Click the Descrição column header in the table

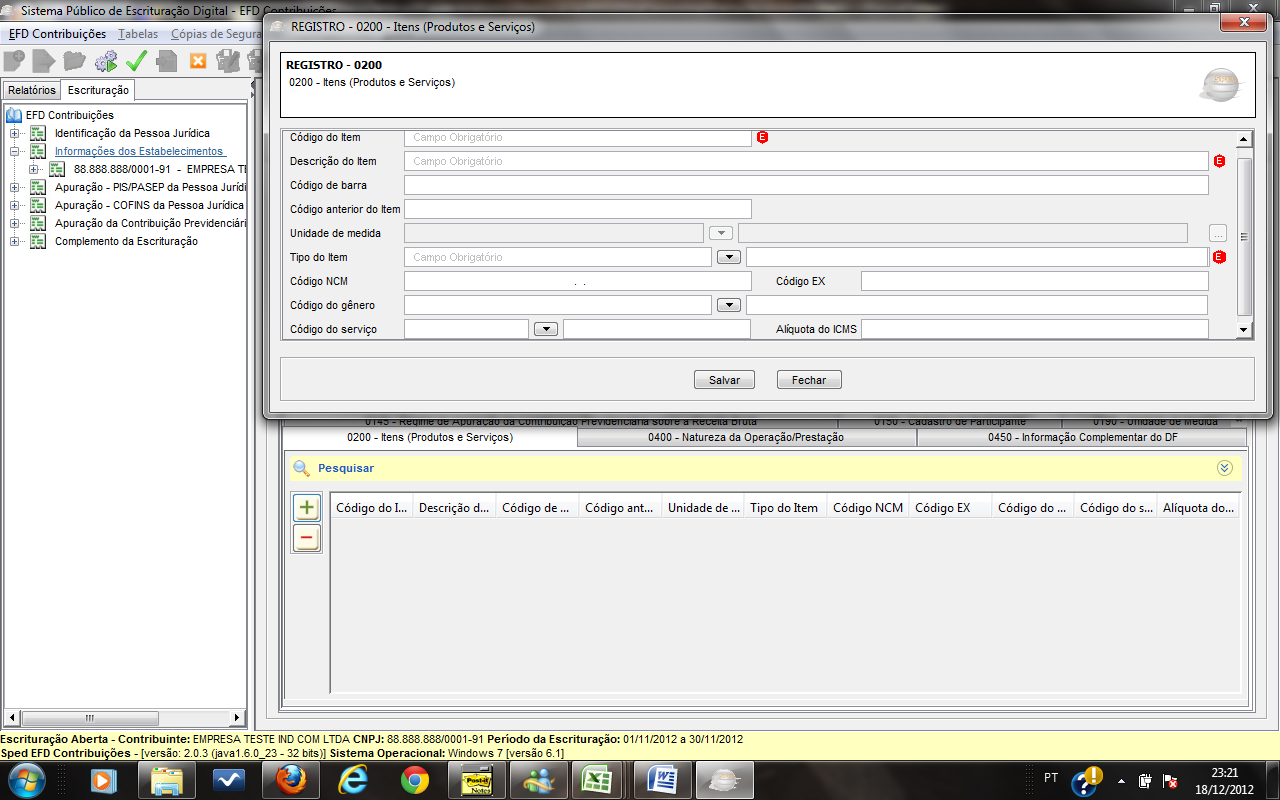[454, 508]
